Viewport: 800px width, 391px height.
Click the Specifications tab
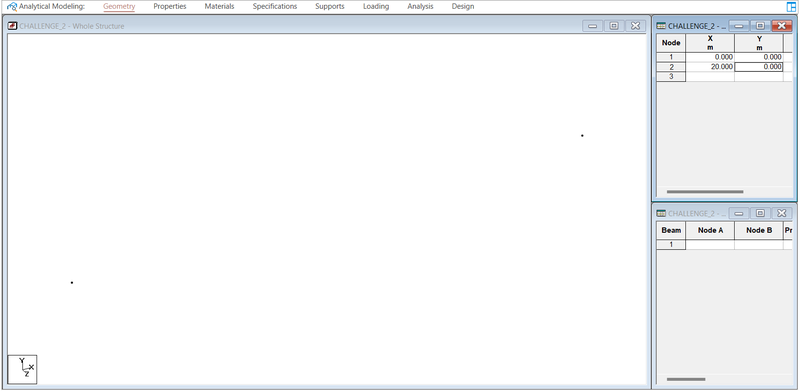pyautogui.click(x=275, y=7)
